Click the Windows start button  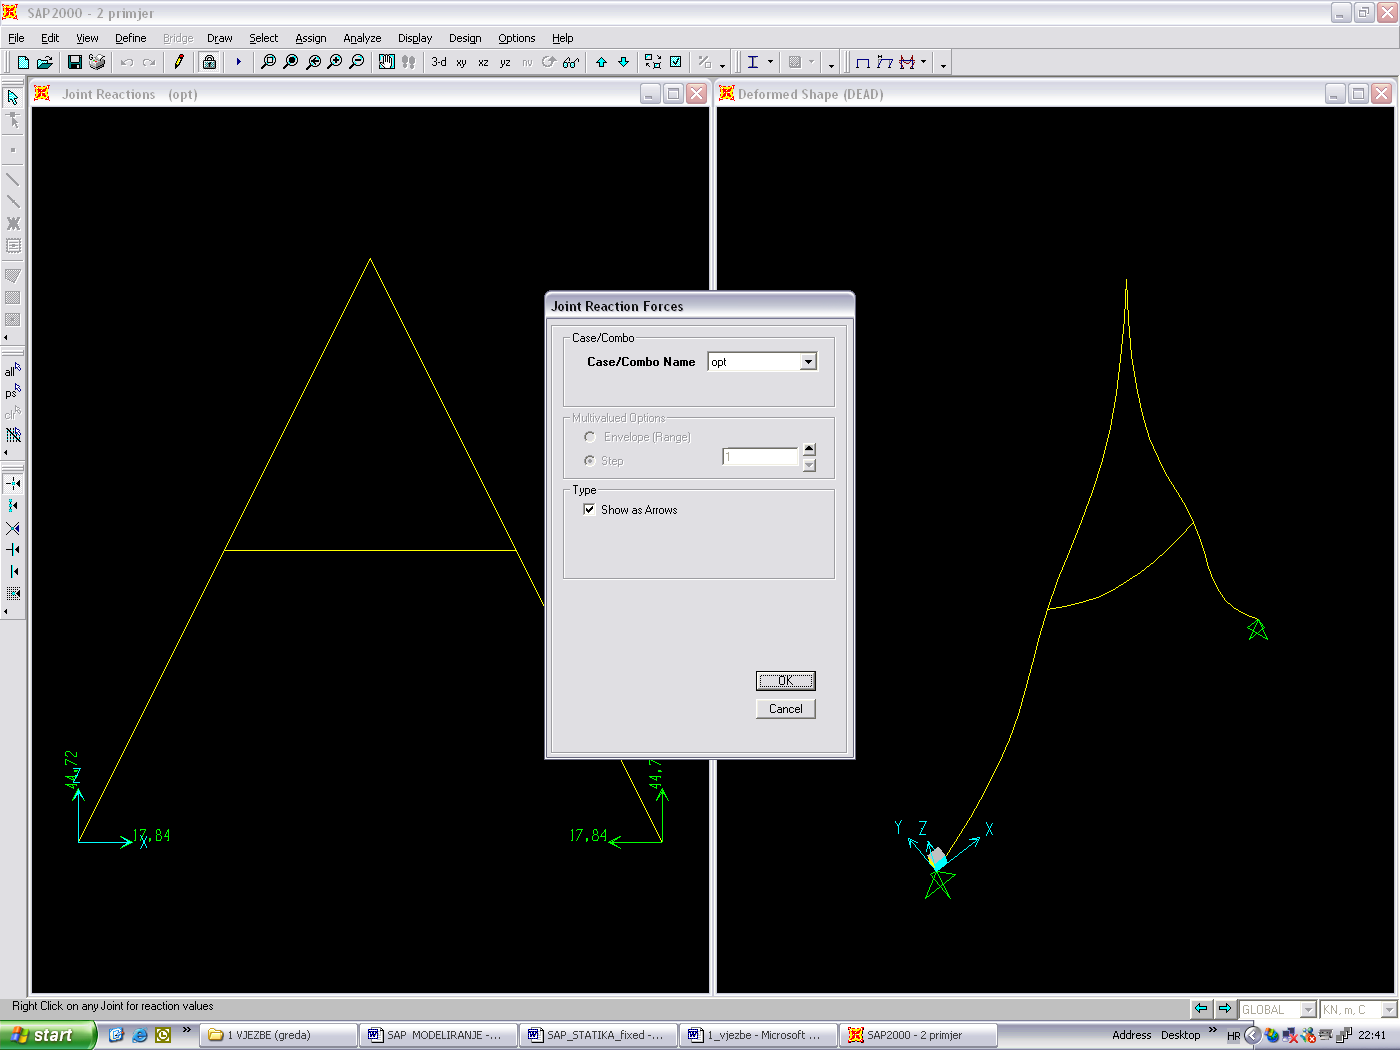(x=48, y=1035)
